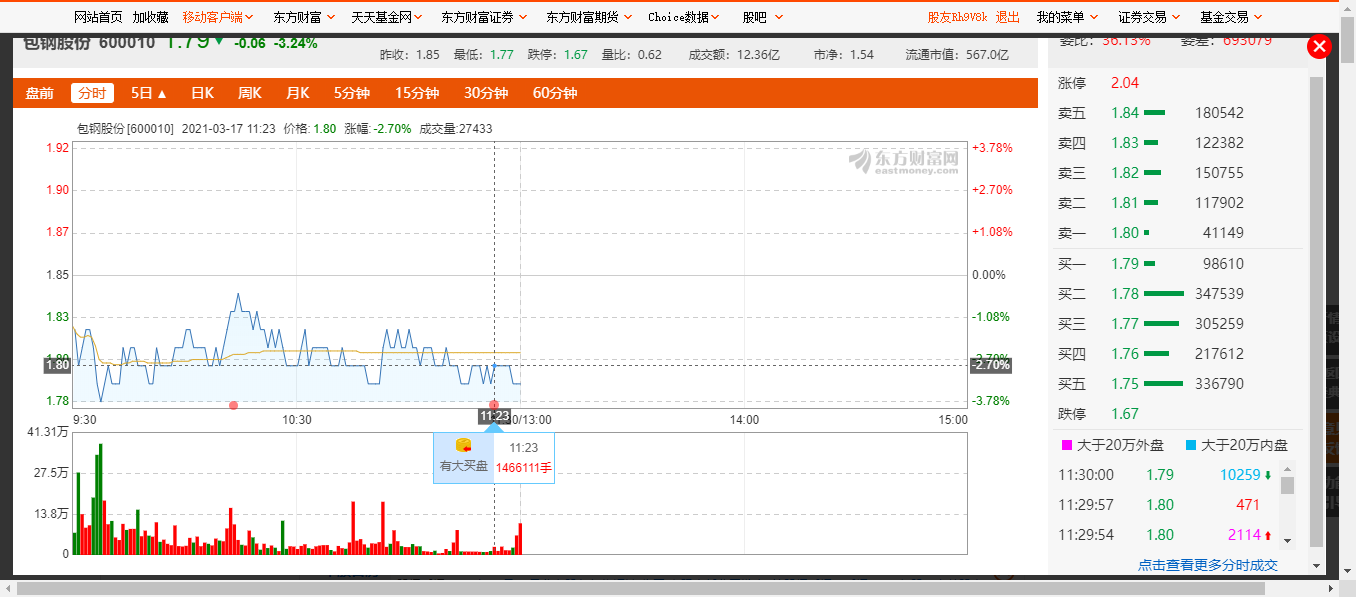Click the 买三 price 1.77

1125,324
